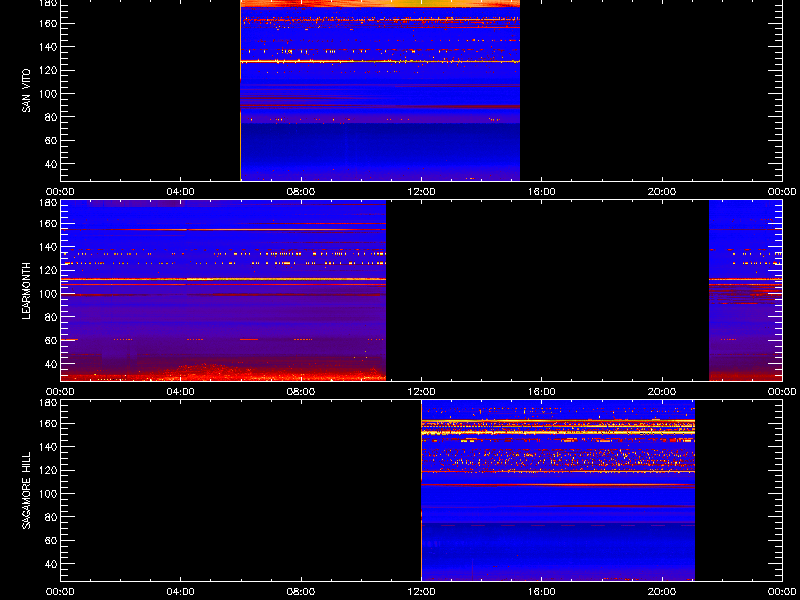The width and height of the screenshot is (800, 600).
Task: Click the 12:00 label under Sagamore Hill plot
Action: click(421, 592)
